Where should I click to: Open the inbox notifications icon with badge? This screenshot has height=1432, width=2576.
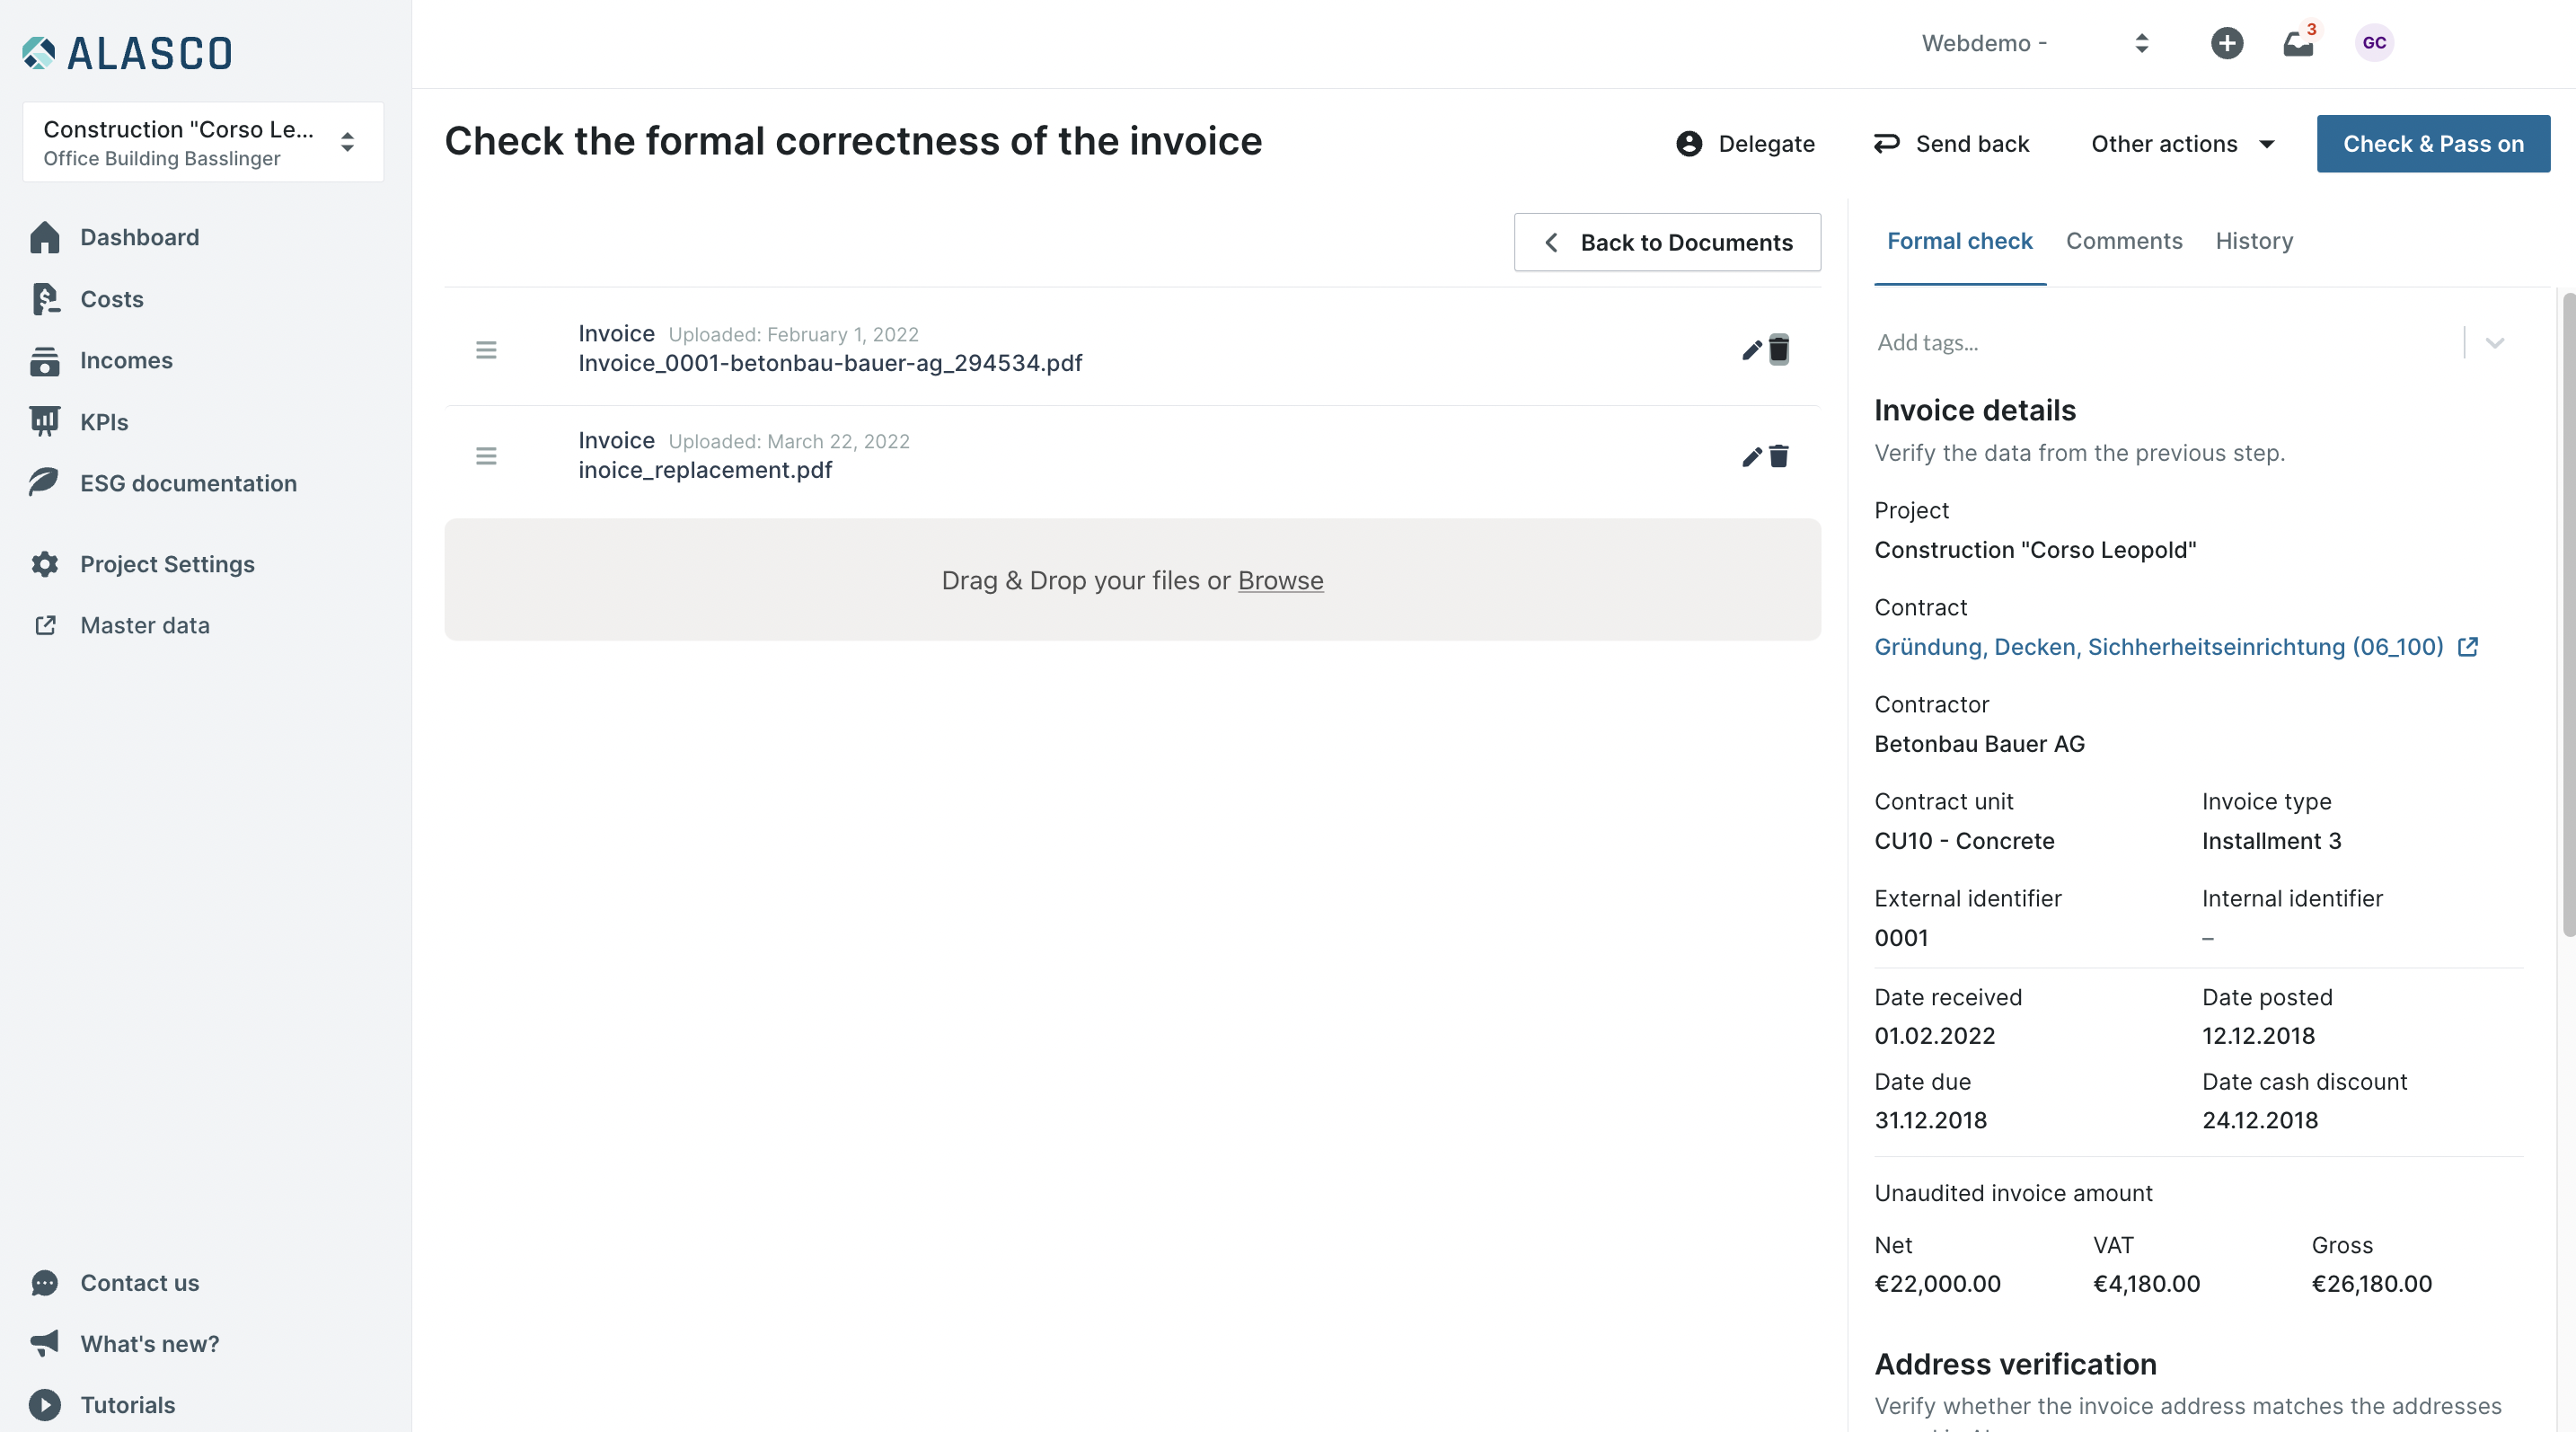point(2298,43)
